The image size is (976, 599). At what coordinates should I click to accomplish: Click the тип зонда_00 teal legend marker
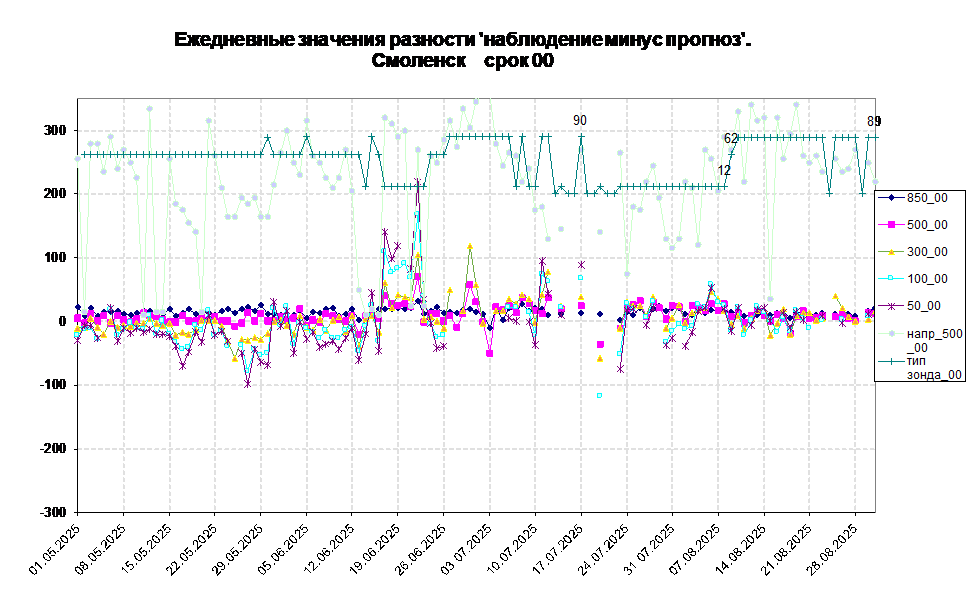point(890,360)
